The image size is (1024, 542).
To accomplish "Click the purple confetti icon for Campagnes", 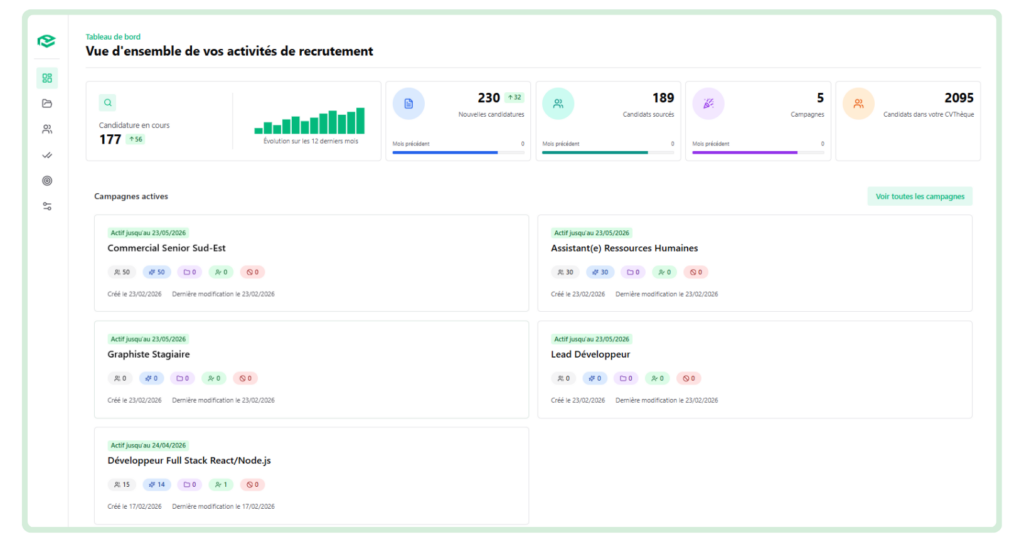I will pyautogui.click(x=708, y=103).
